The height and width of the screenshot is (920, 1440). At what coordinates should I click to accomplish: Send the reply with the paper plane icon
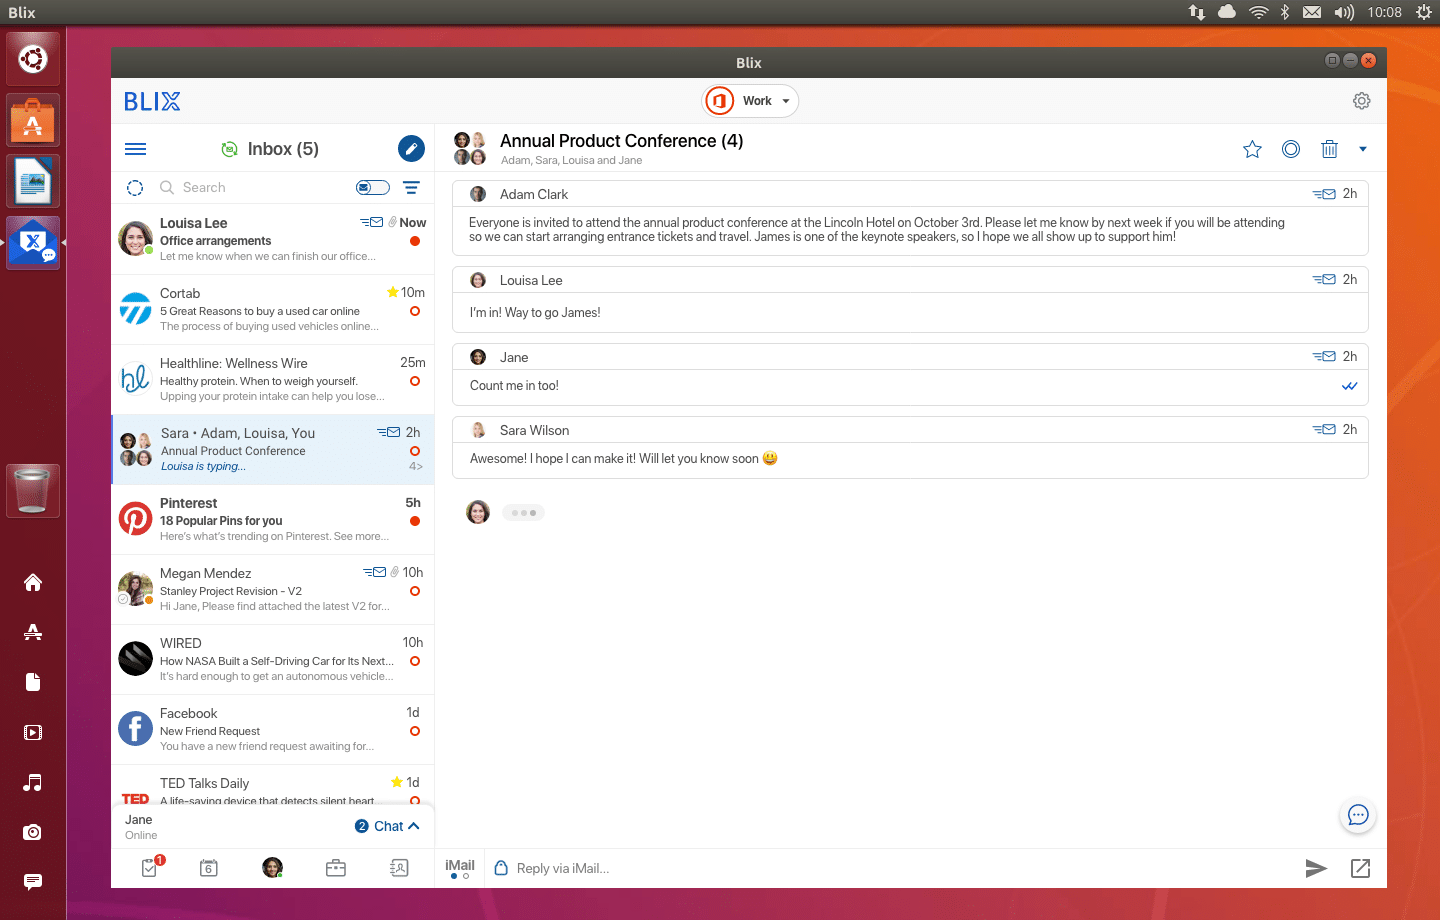(1316, 868)
